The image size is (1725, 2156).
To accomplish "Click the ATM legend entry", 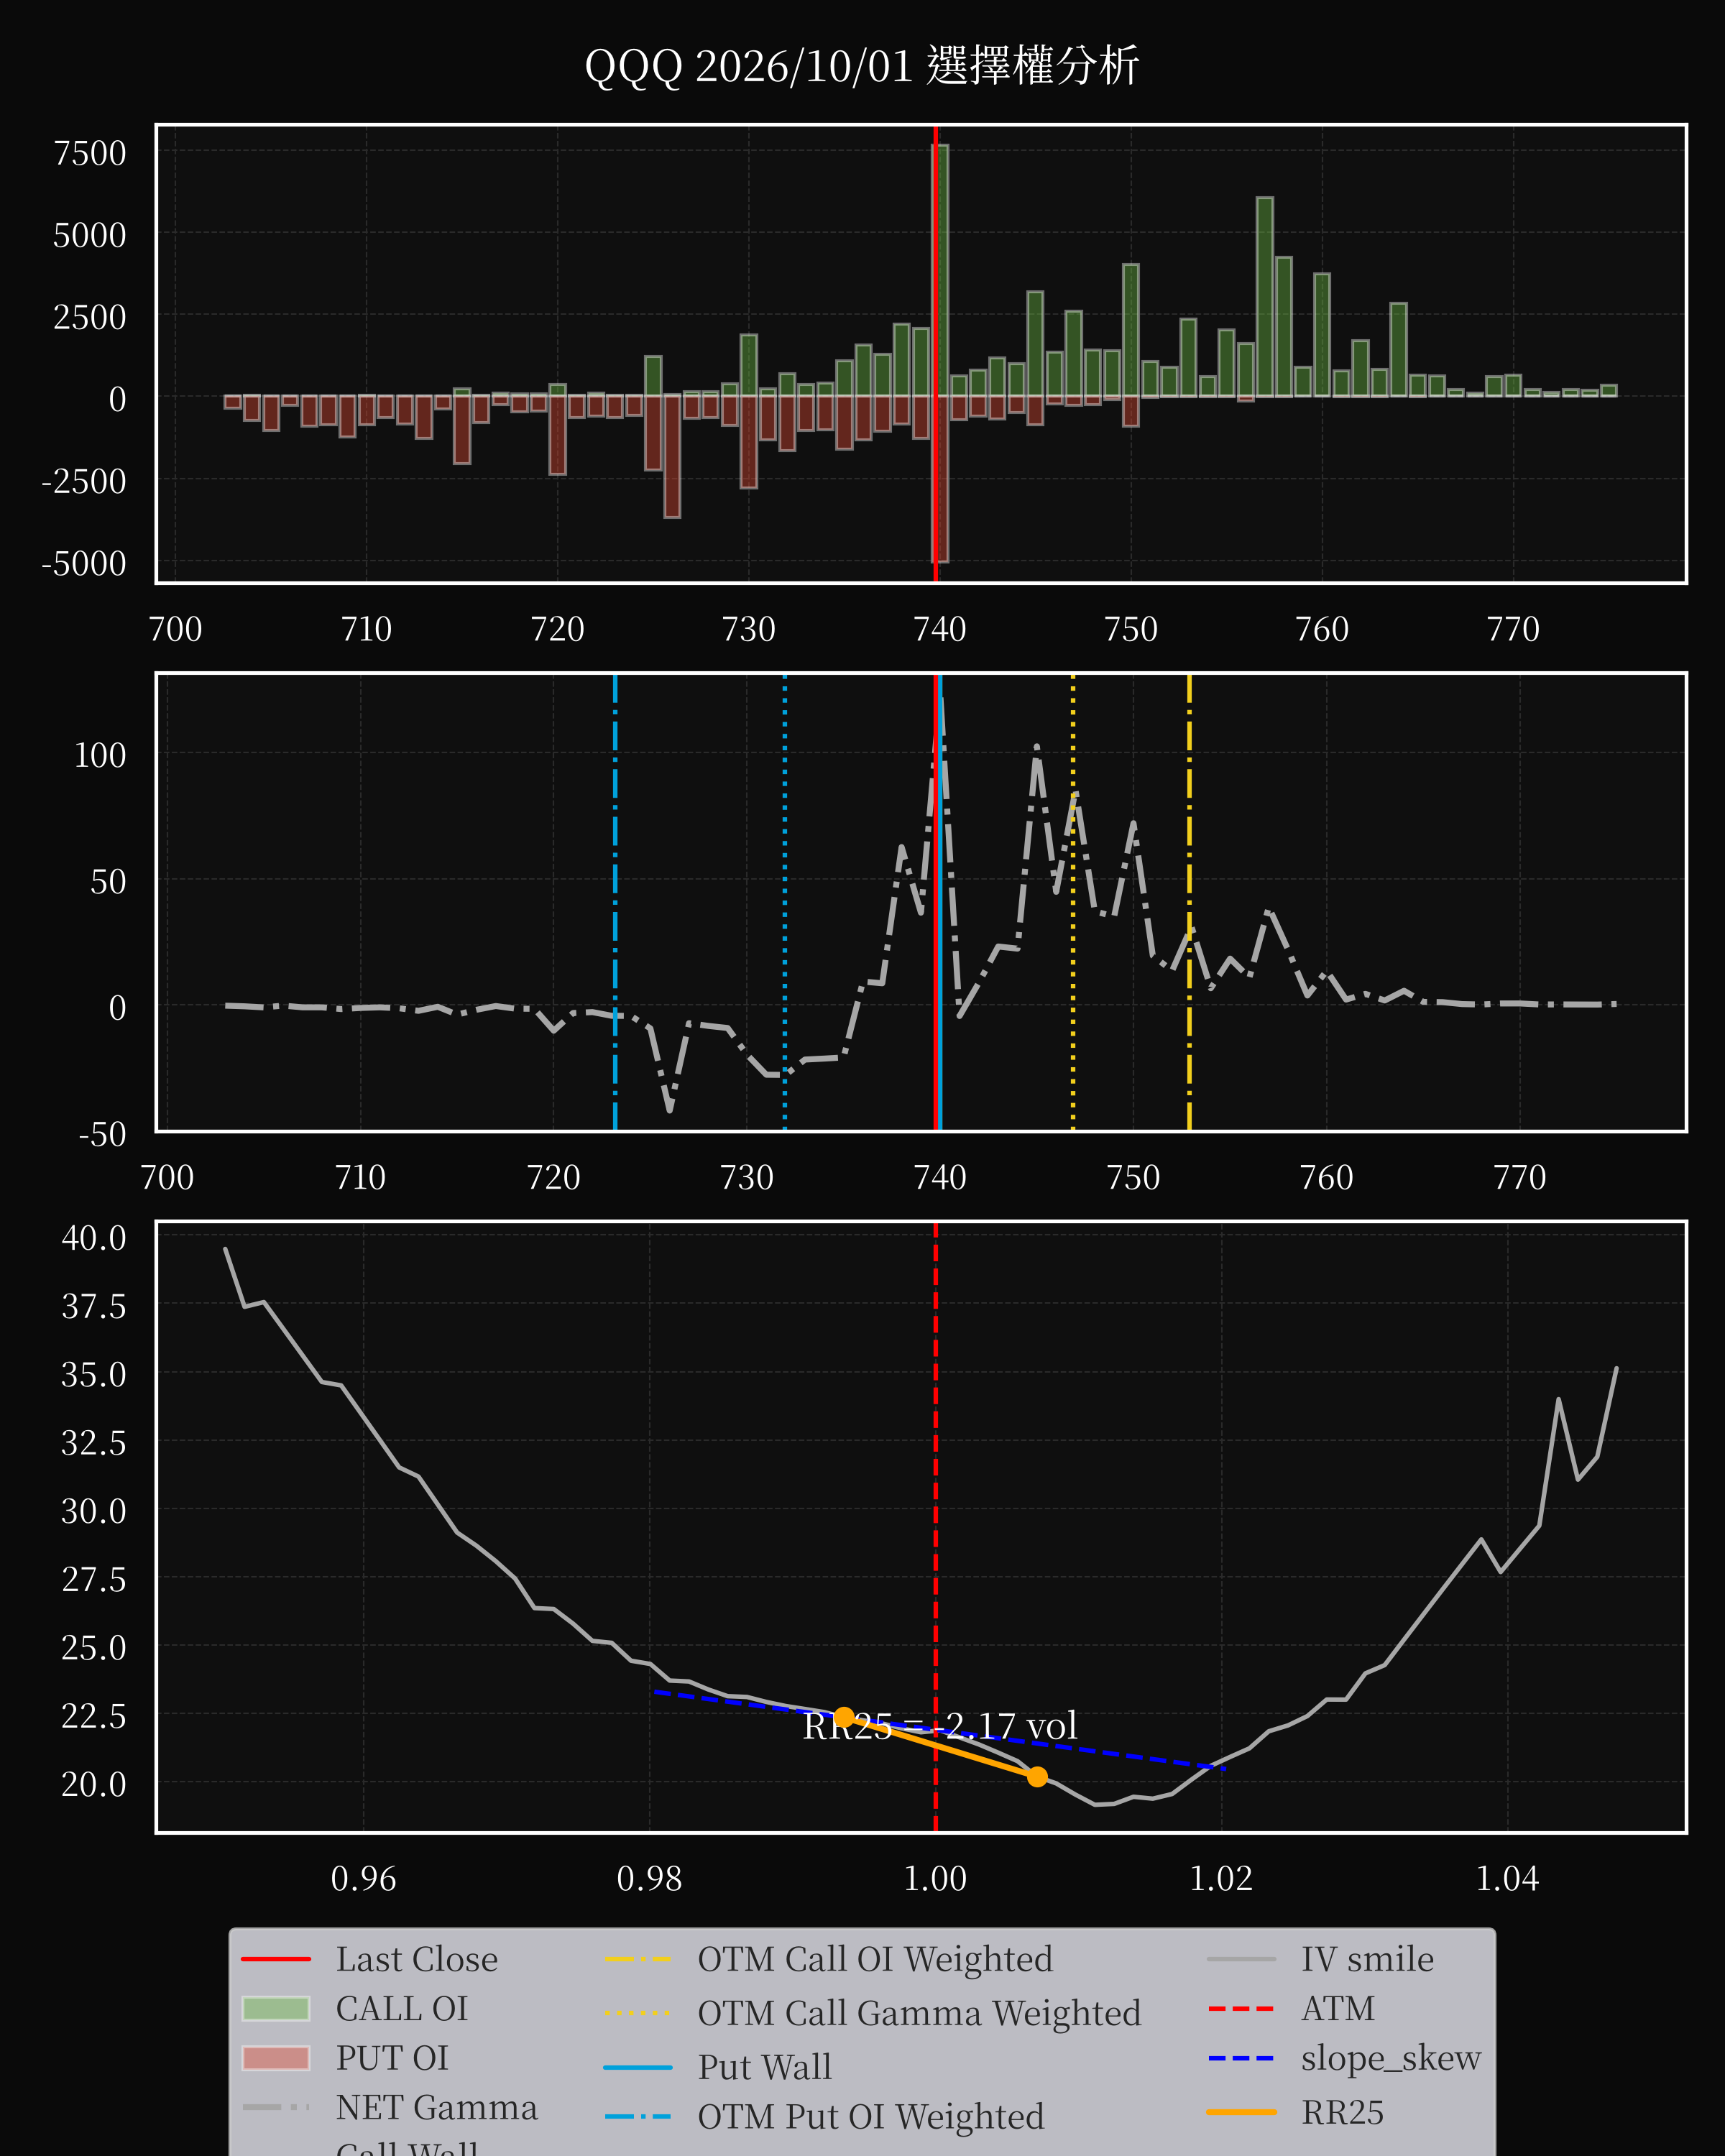I will pos(1291,2008).
